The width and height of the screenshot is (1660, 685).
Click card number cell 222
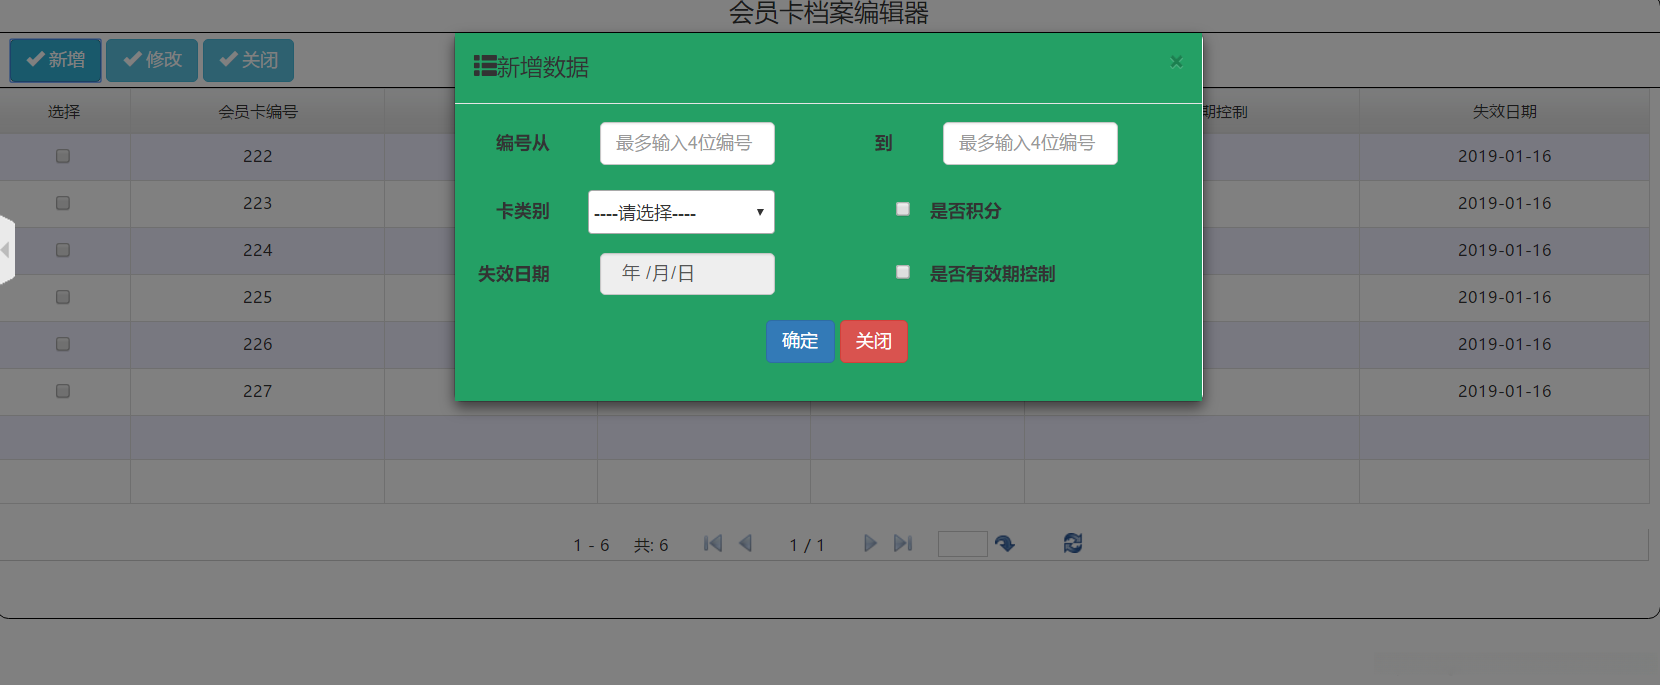258,156
